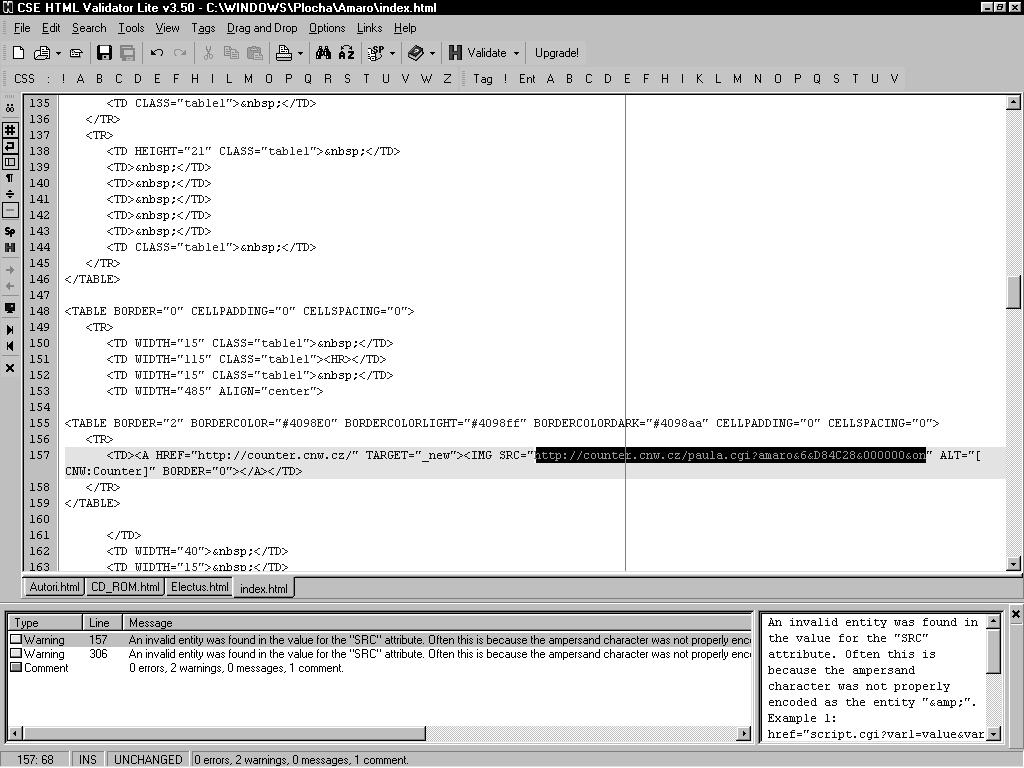Click the monitor preview icon in sidebar

point(10,308)
